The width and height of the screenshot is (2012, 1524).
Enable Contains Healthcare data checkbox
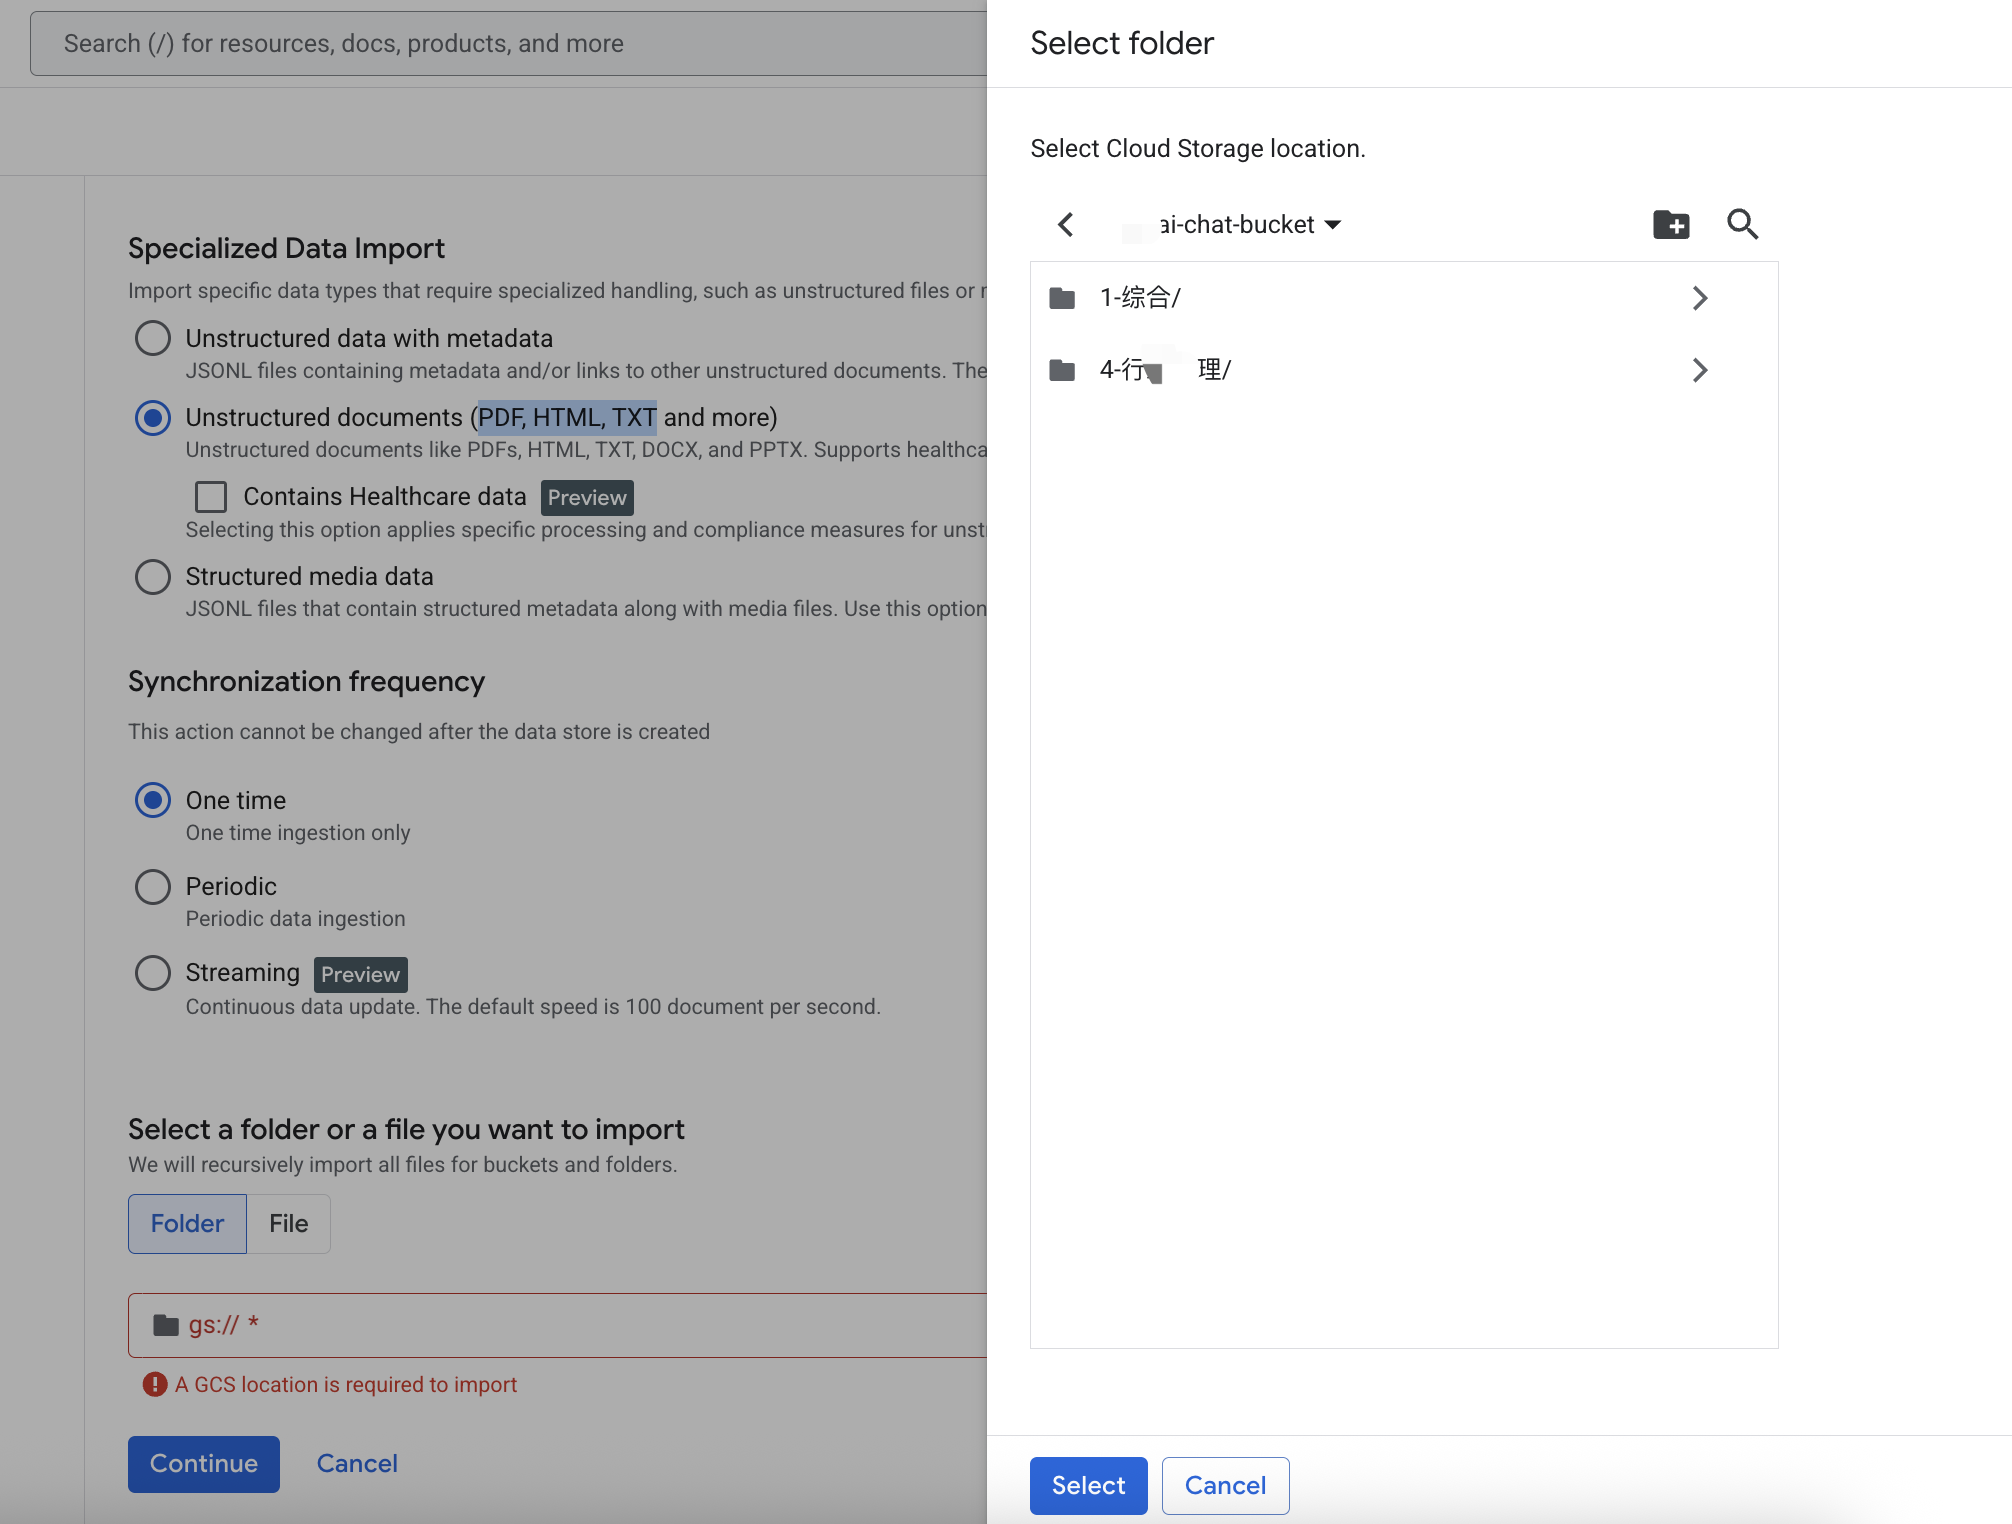(x=211, y=497)
